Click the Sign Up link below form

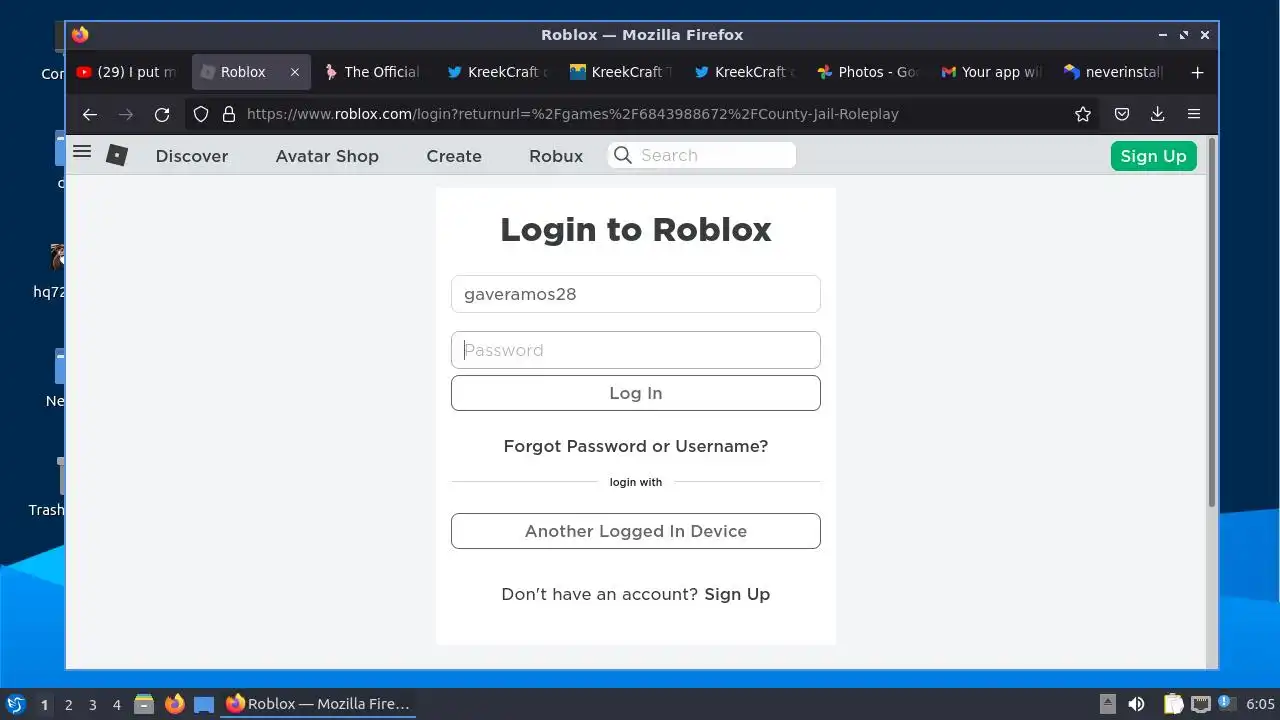point(737,594)
